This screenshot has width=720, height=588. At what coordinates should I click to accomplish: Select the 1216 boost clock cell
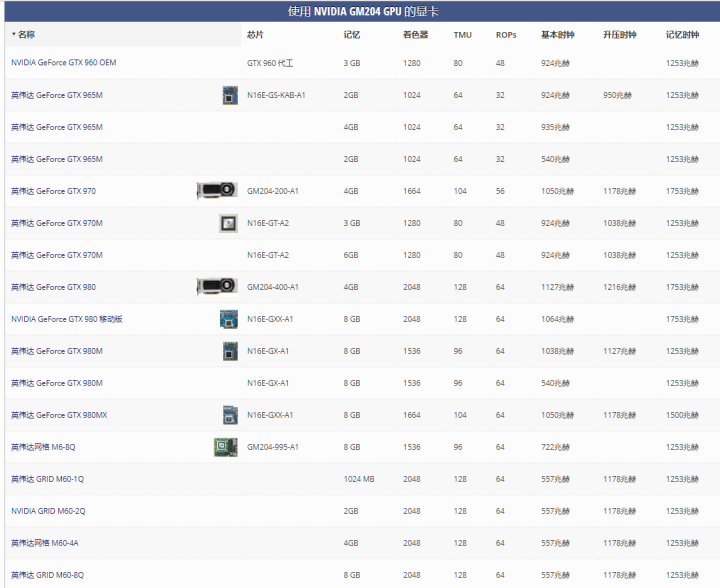[619, 287]
